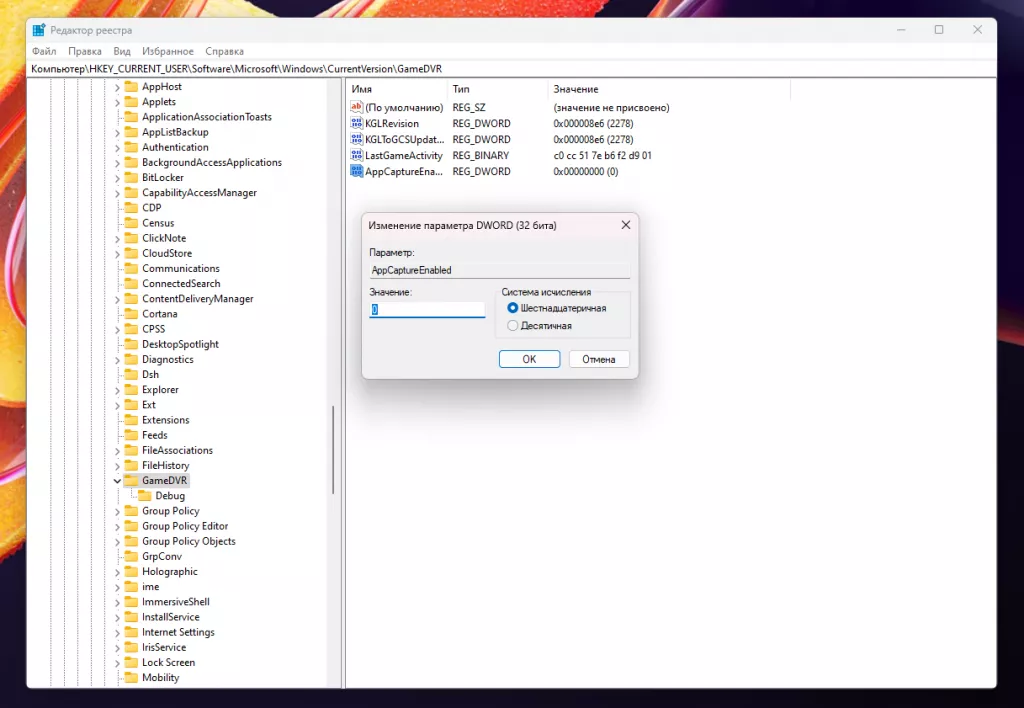Screen dimensions: 1024x708
Task: Click the Feeds folder icon
Action: tap(131, 434)
